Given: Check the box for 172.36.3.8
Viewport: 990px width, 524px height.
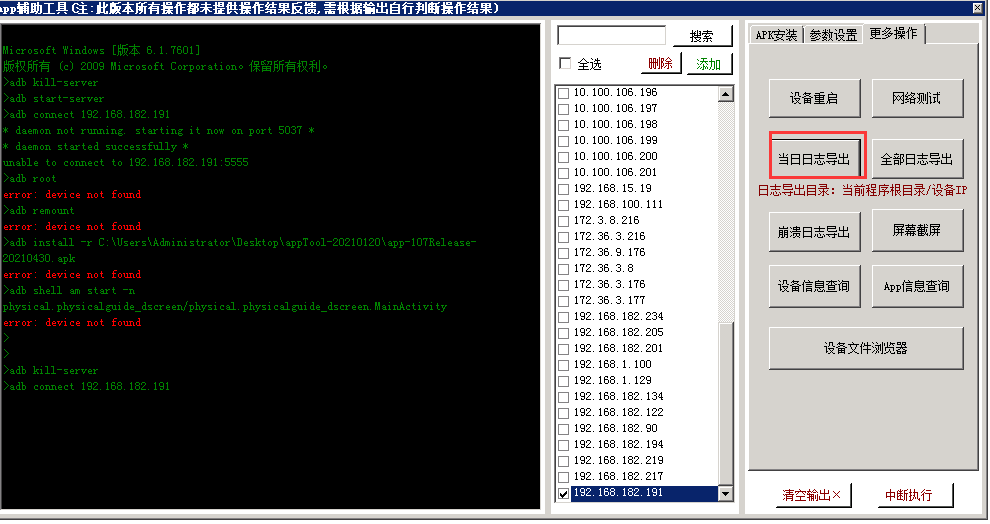Looking at the screenshot, I should click(564, 269).
